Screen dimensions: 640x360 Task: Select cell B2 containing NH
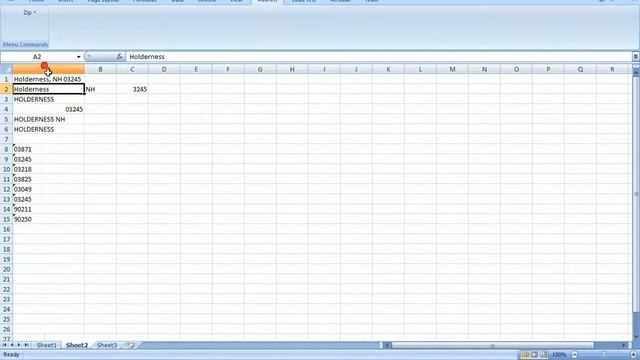click(x=100, y=89)
